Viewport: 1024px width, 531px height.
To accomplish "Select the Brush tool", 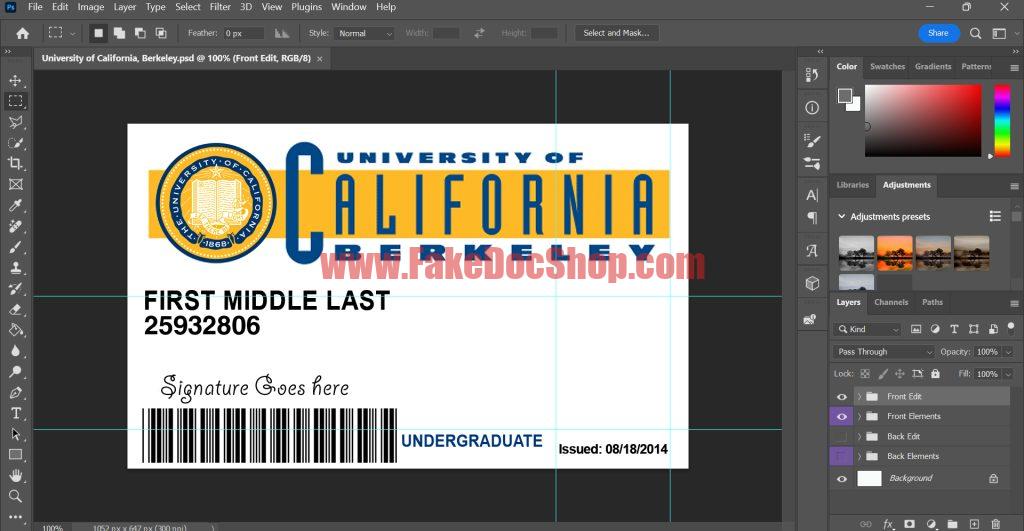I will [x=15, y=247].
